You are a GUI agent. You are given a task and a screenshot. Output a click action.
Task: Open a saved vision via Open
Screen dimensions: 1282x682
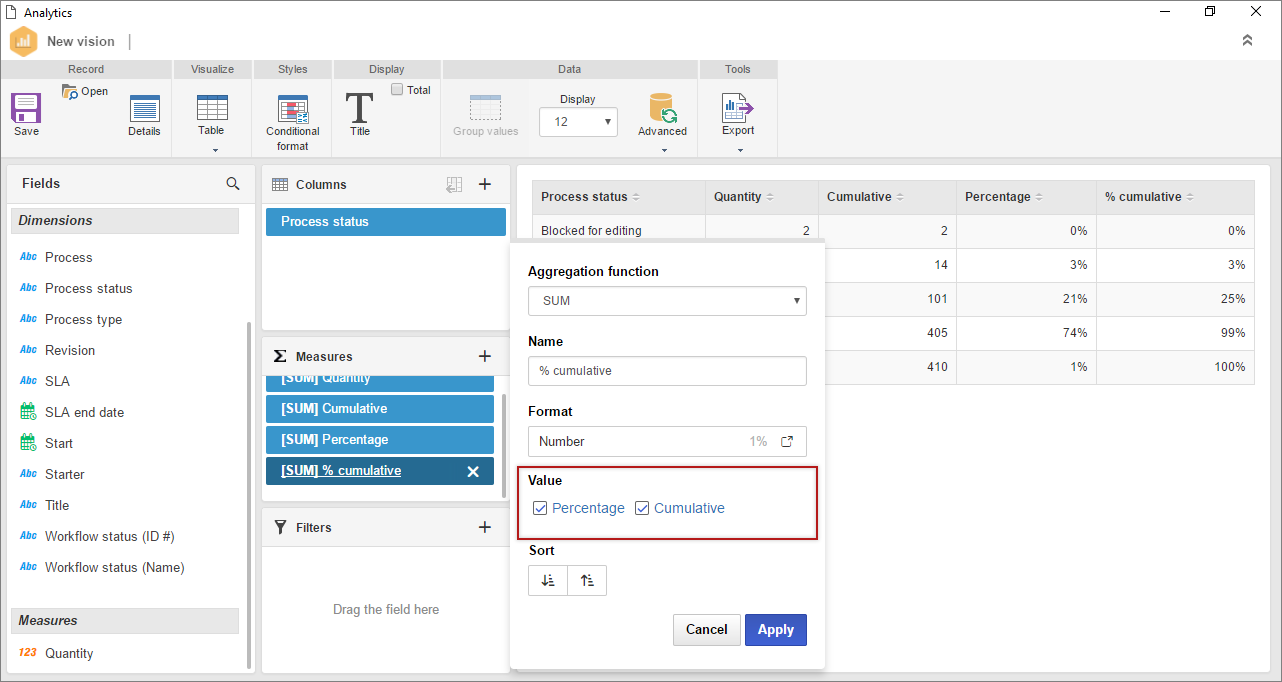tap(85, 91)
